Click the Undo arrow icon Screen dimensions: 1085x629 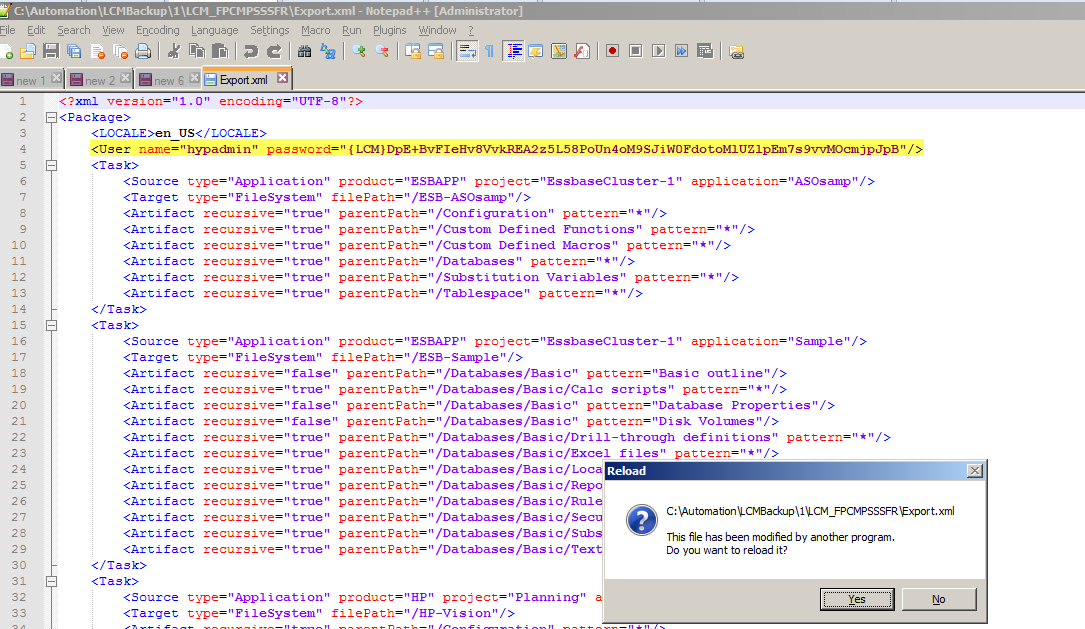(250, 52)
